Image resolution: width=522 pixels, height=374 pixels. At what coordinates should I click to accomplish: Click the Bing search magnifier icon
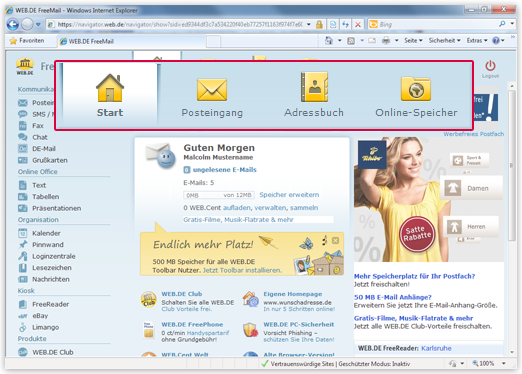pos(502,24)
